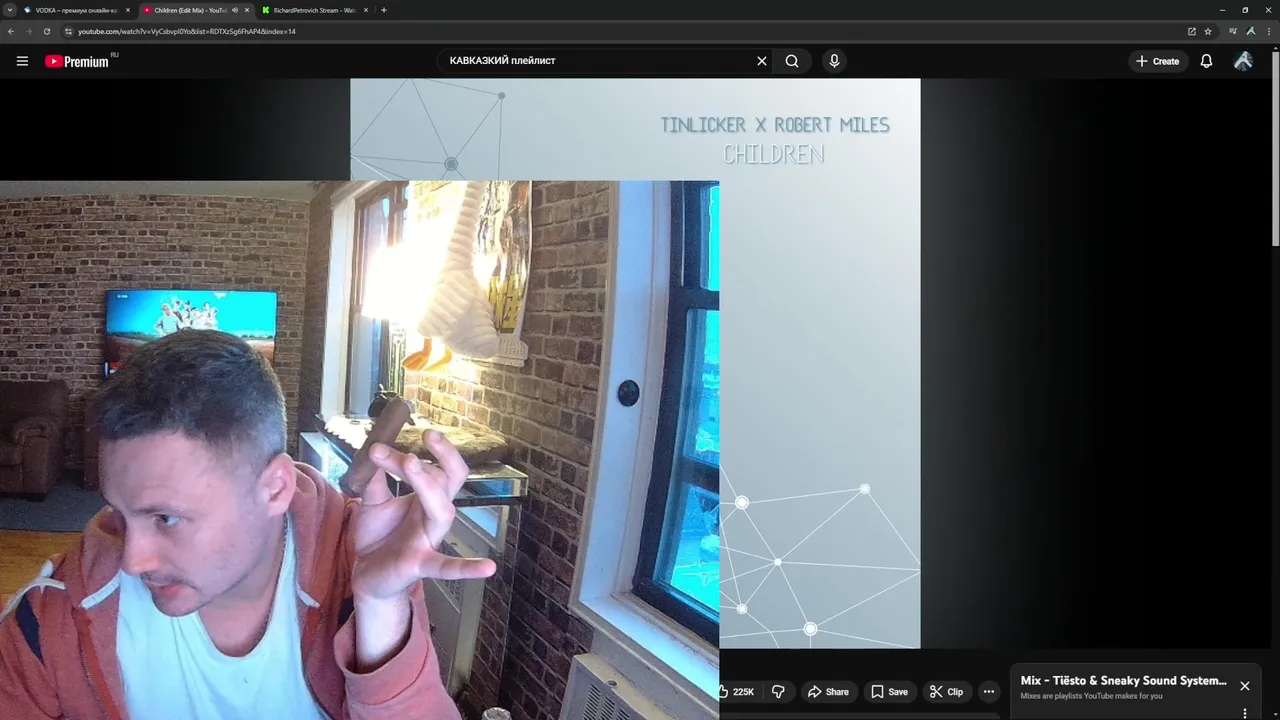Start voice search with the microphone
The height and width of the screenshot is (720, 1280).
(x=834, y=61)
